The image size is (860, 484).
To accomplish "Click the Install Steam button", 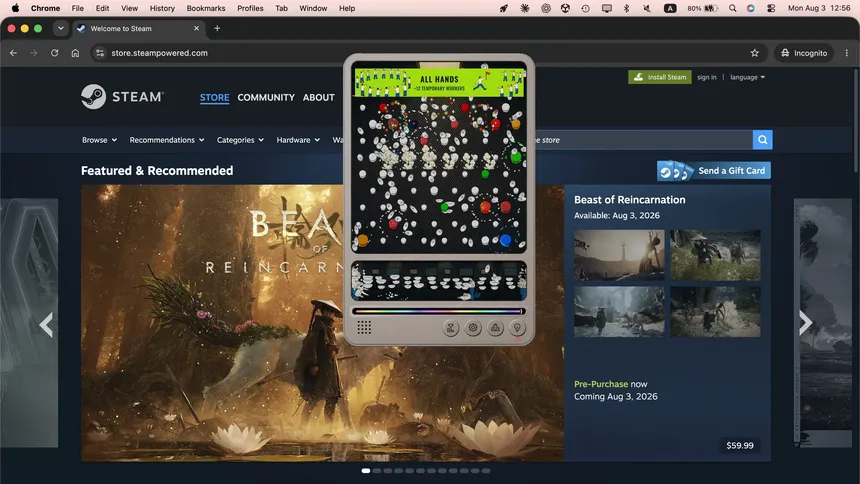I will tap(660, 77).
